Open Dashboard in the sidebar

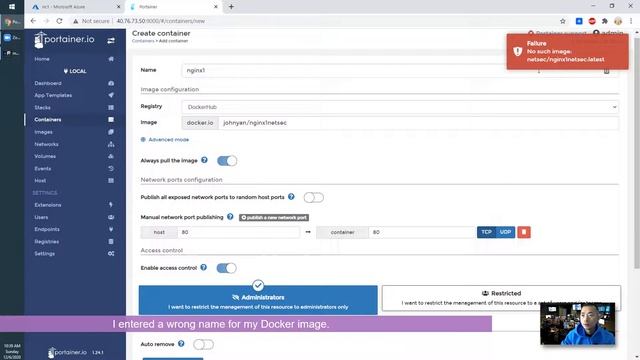pos(48,83)
